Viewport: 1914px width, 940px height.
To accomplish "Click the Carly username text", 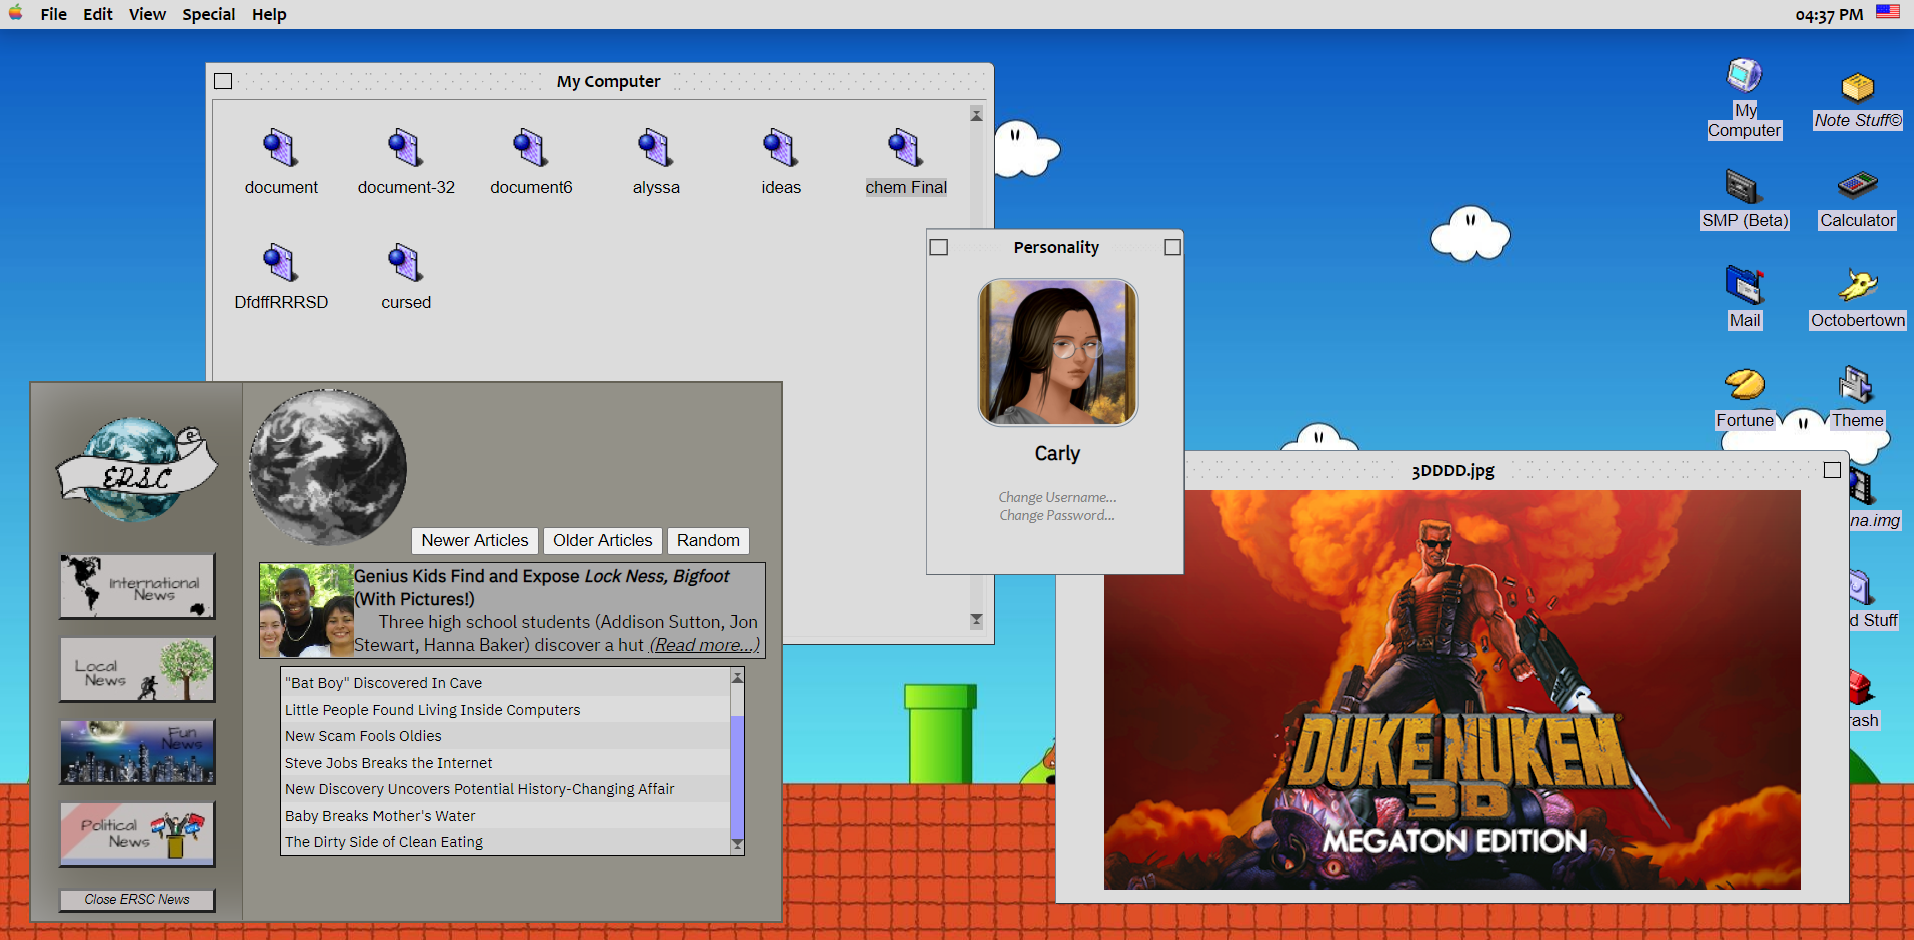I will pos(1057,454).
